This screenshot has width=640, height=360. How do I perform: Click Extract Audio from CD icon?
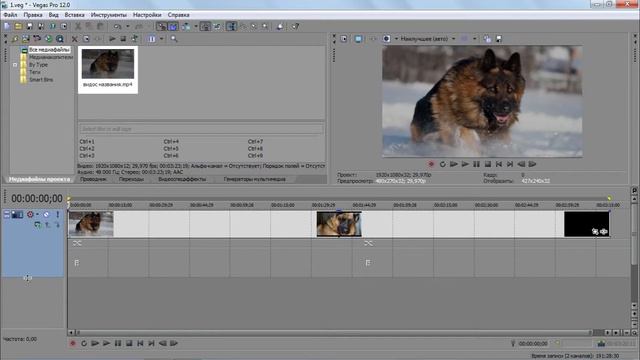49,39
